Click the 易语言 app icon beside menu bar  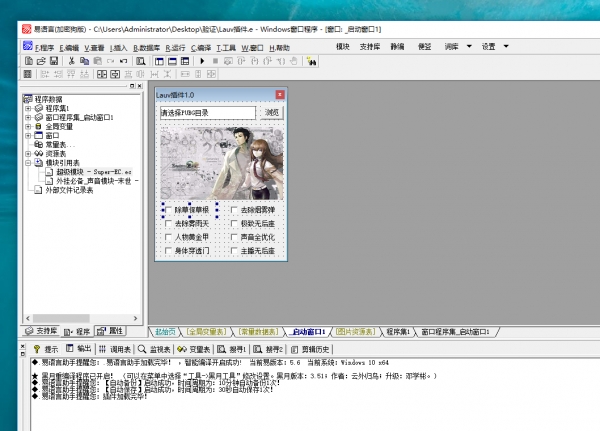point(28,46)
